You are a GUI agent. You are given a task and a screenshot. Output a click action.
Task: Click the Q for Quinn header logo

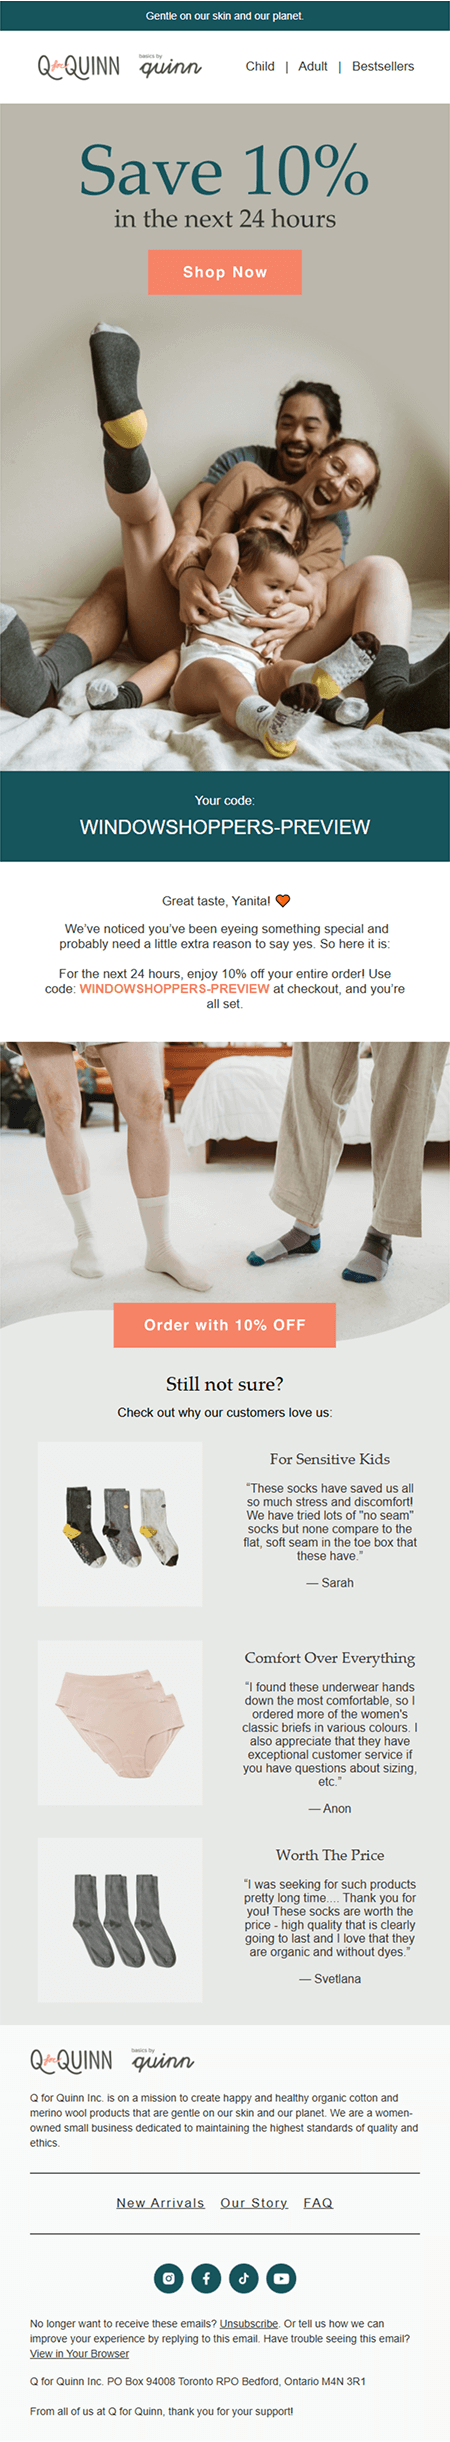79,67
